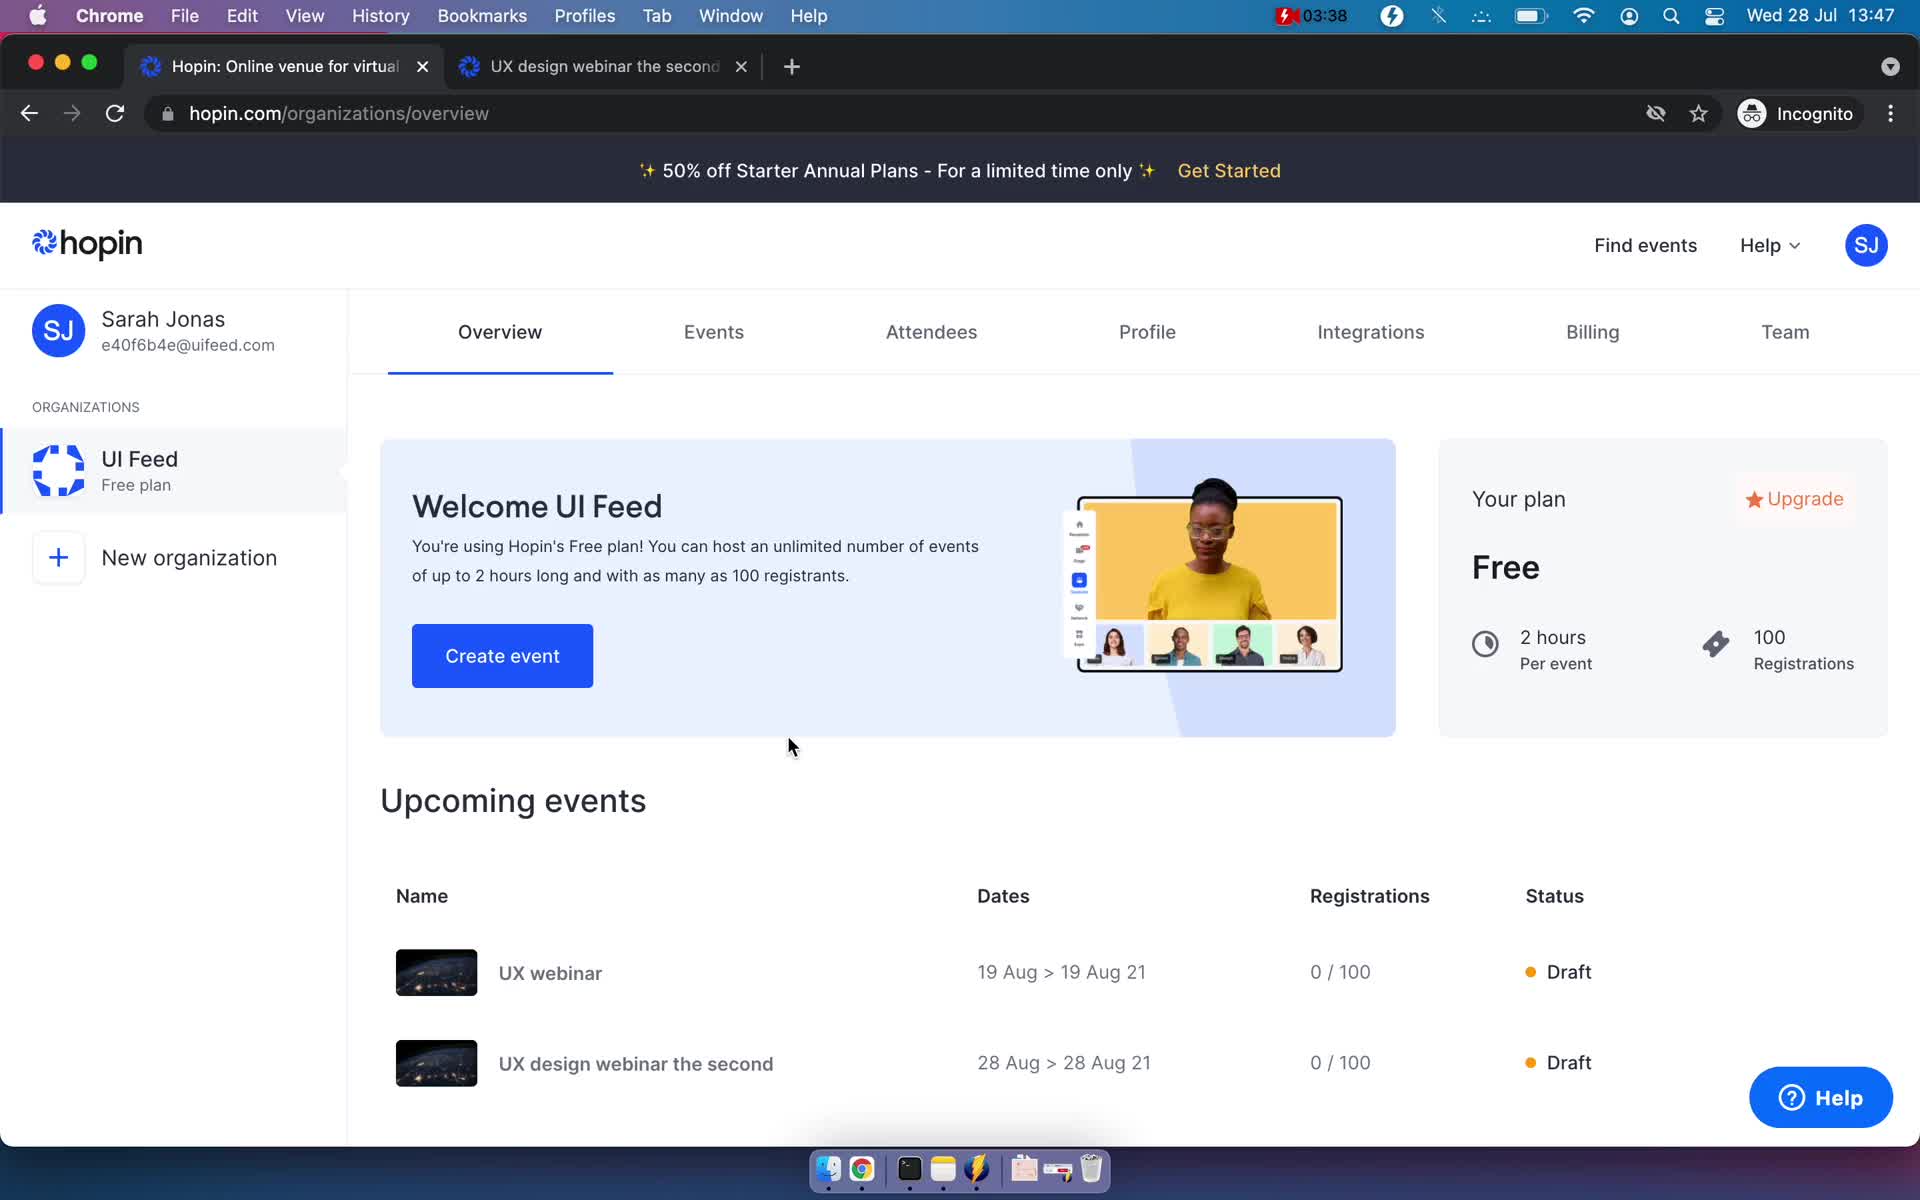
Task: Select the UI Feed organization logo
Action: [x=58, y=471]
